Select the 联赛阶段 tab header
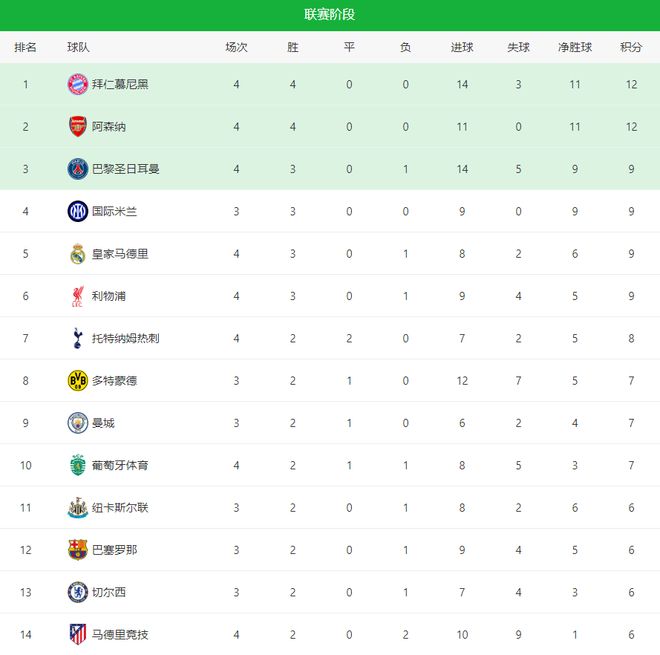This screenshot has height=655, width=660. (x=330, y=15)
